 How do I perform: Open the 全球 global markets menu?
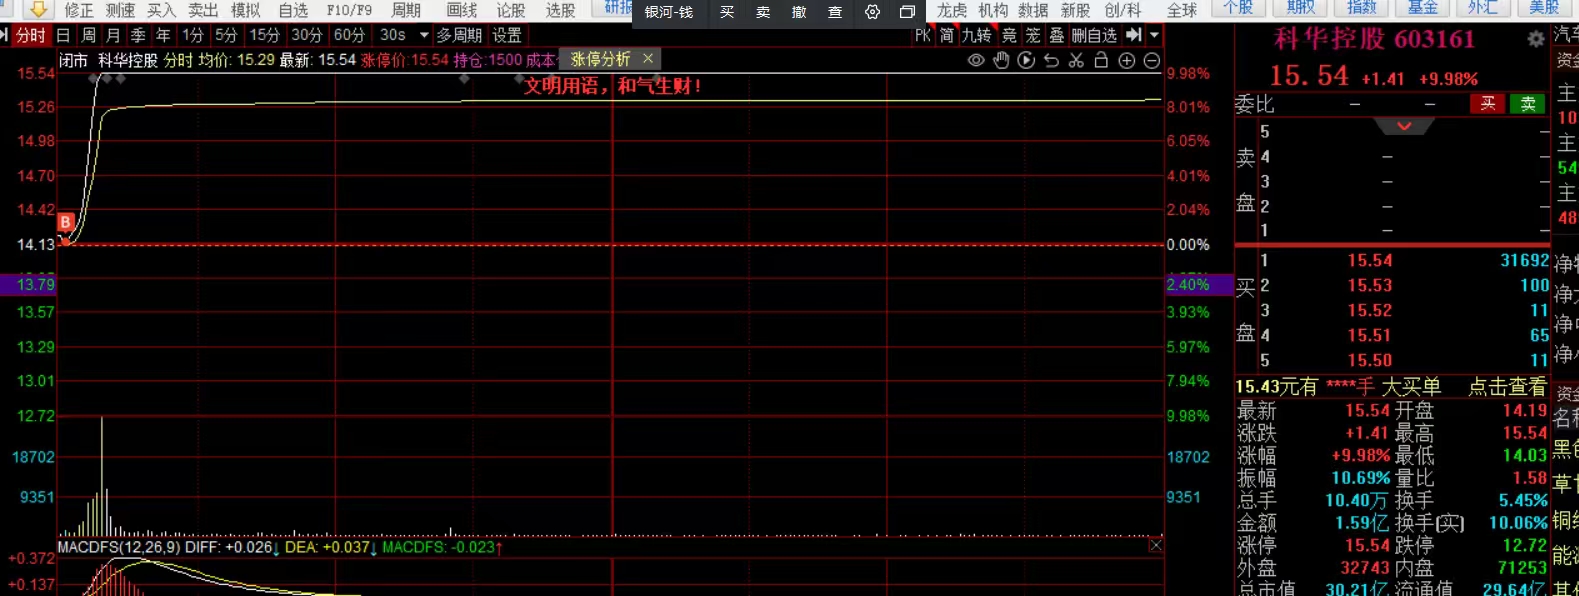1182,10
